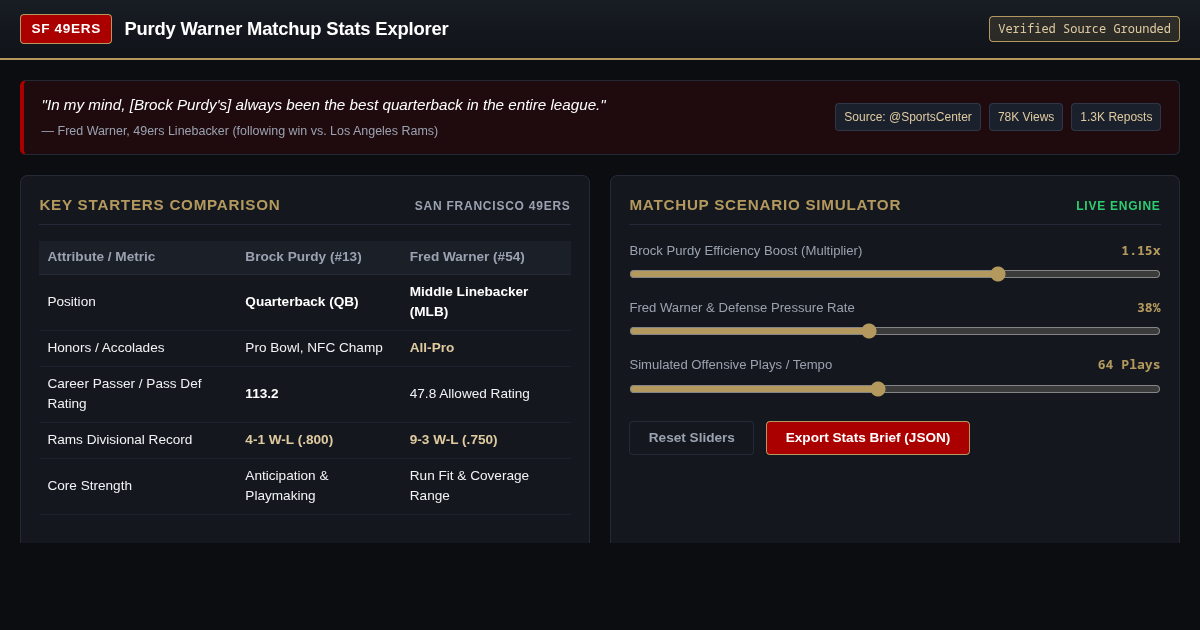Viewport: 1200px width, 630px height.
Task: Click the Key Starters Comparison heading
Action: 160,205
